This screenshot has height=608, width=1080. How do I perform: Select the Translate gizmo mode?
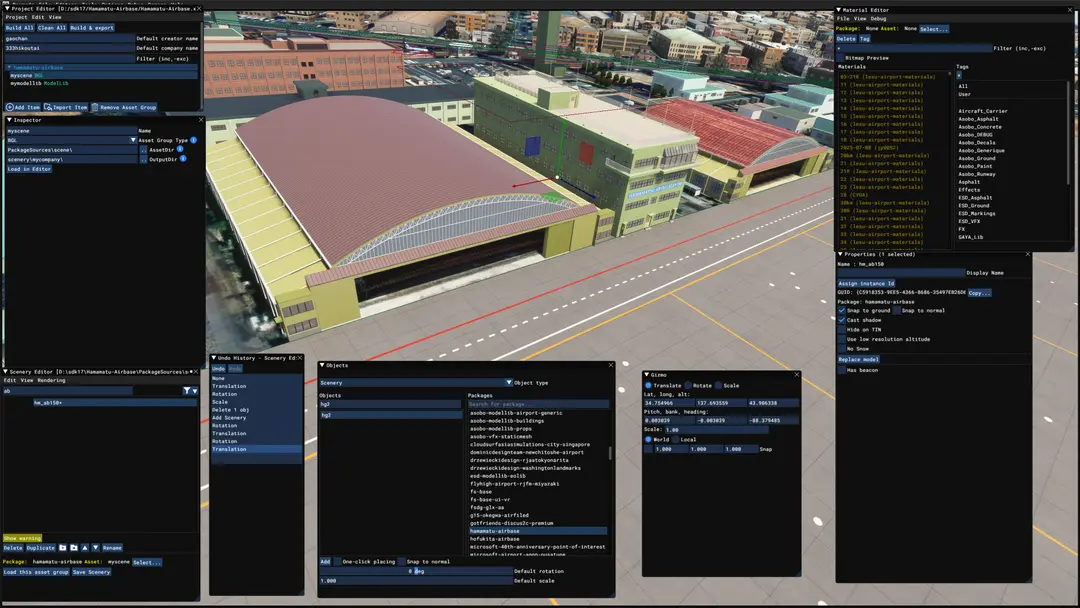[x=648, y=386]
